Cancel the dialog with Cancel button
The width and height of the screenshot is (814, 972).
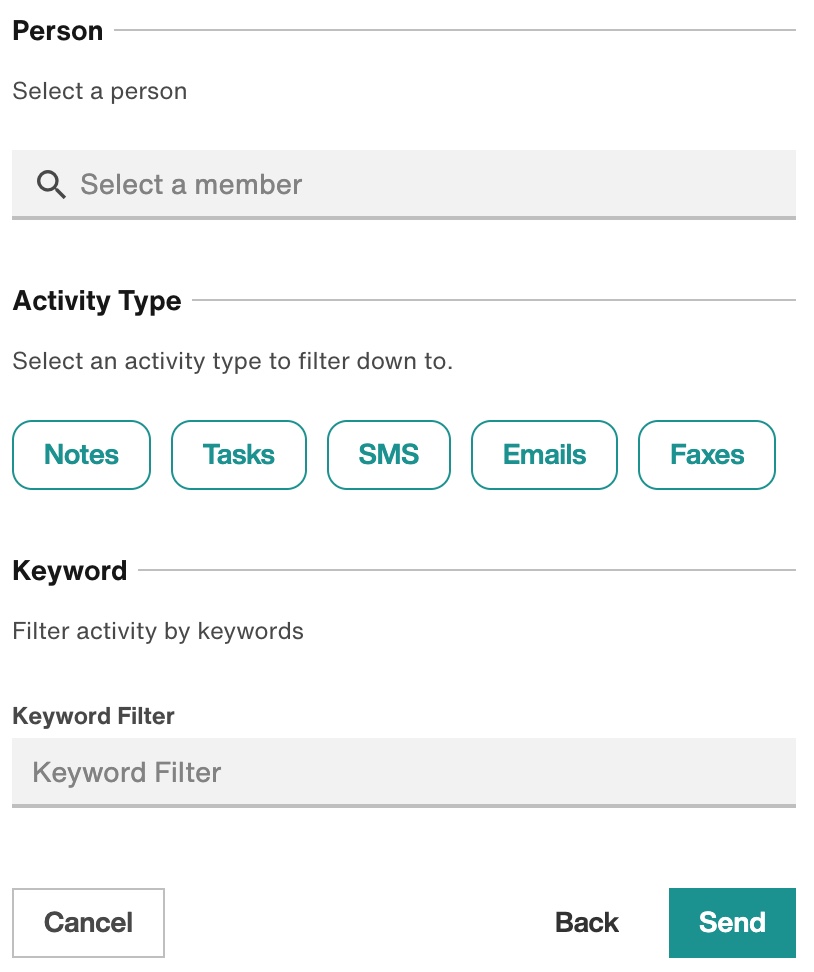coord(88,922)
